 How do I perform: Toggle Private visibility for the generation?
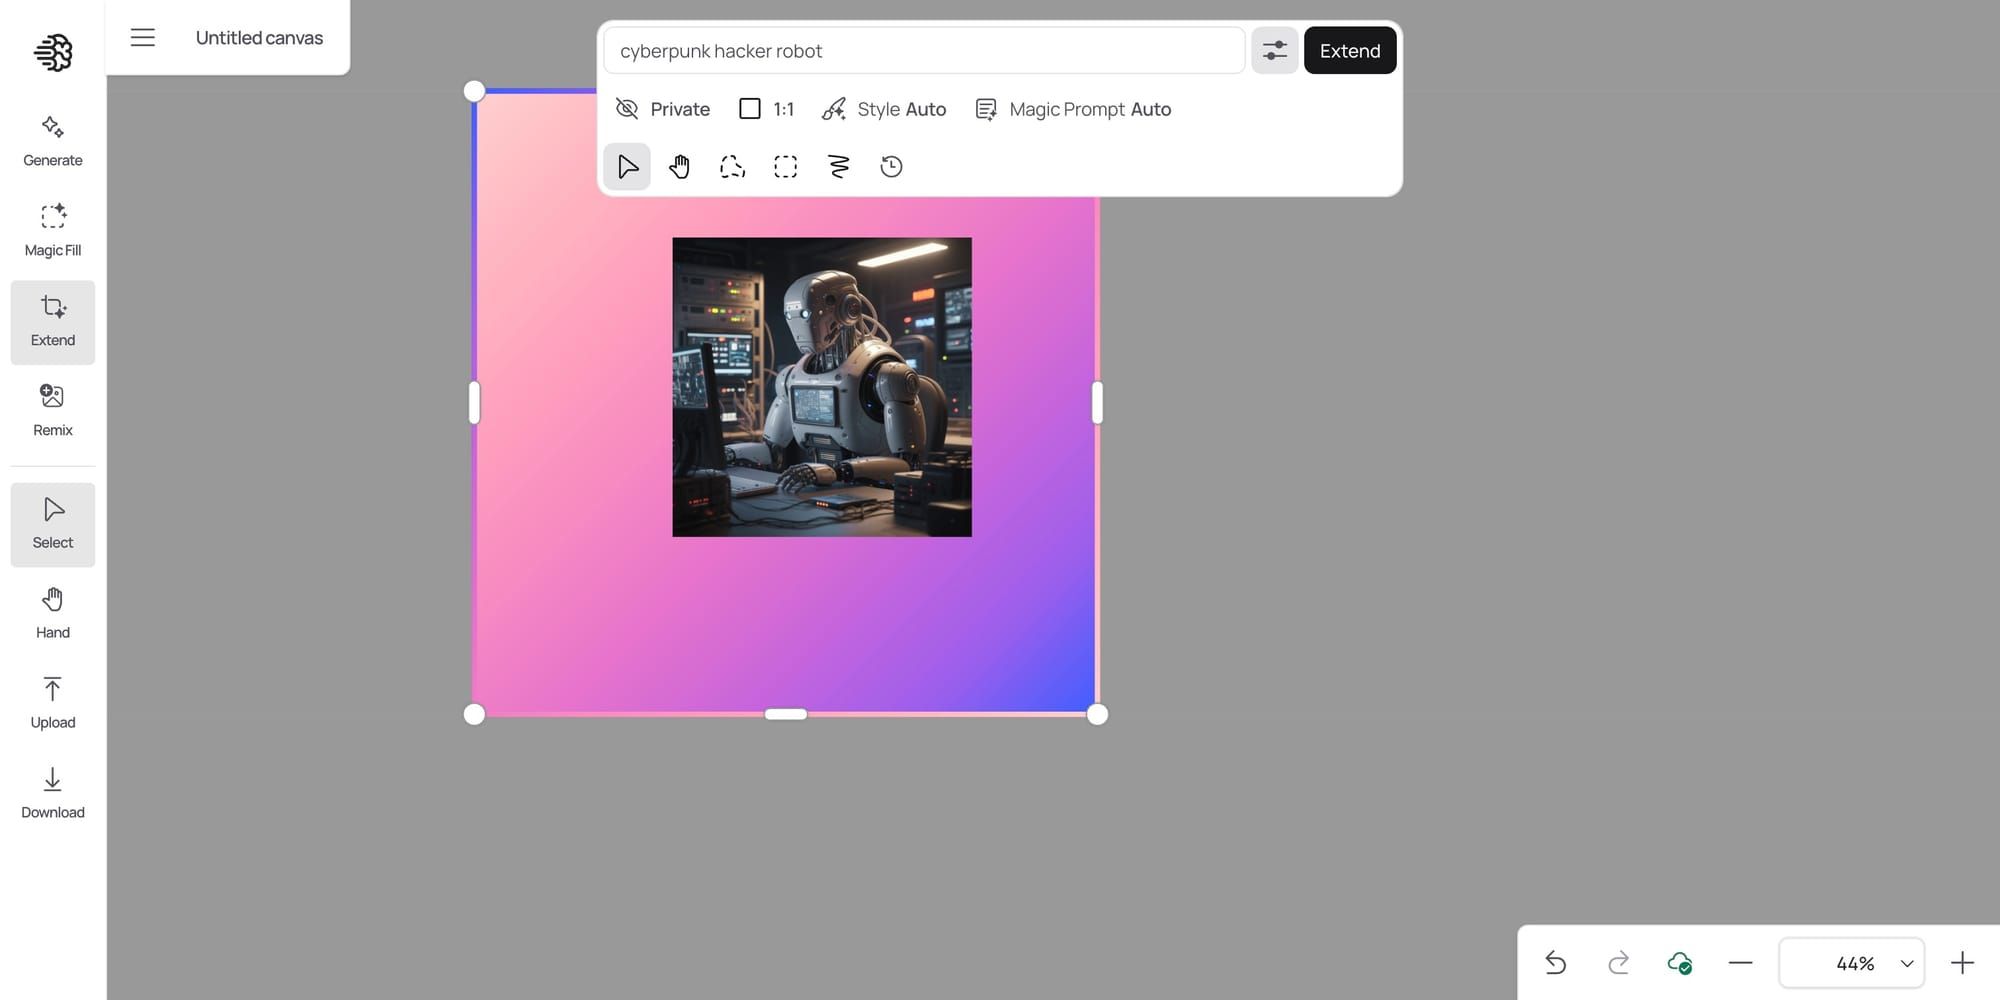[x=662, y=109]
